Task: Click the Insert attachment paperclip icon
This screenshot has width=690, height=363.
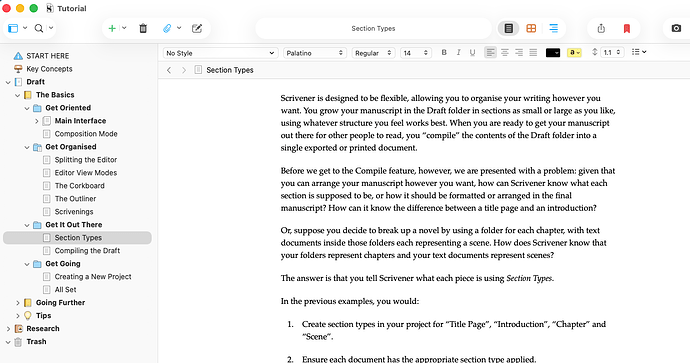Action: 167,29
